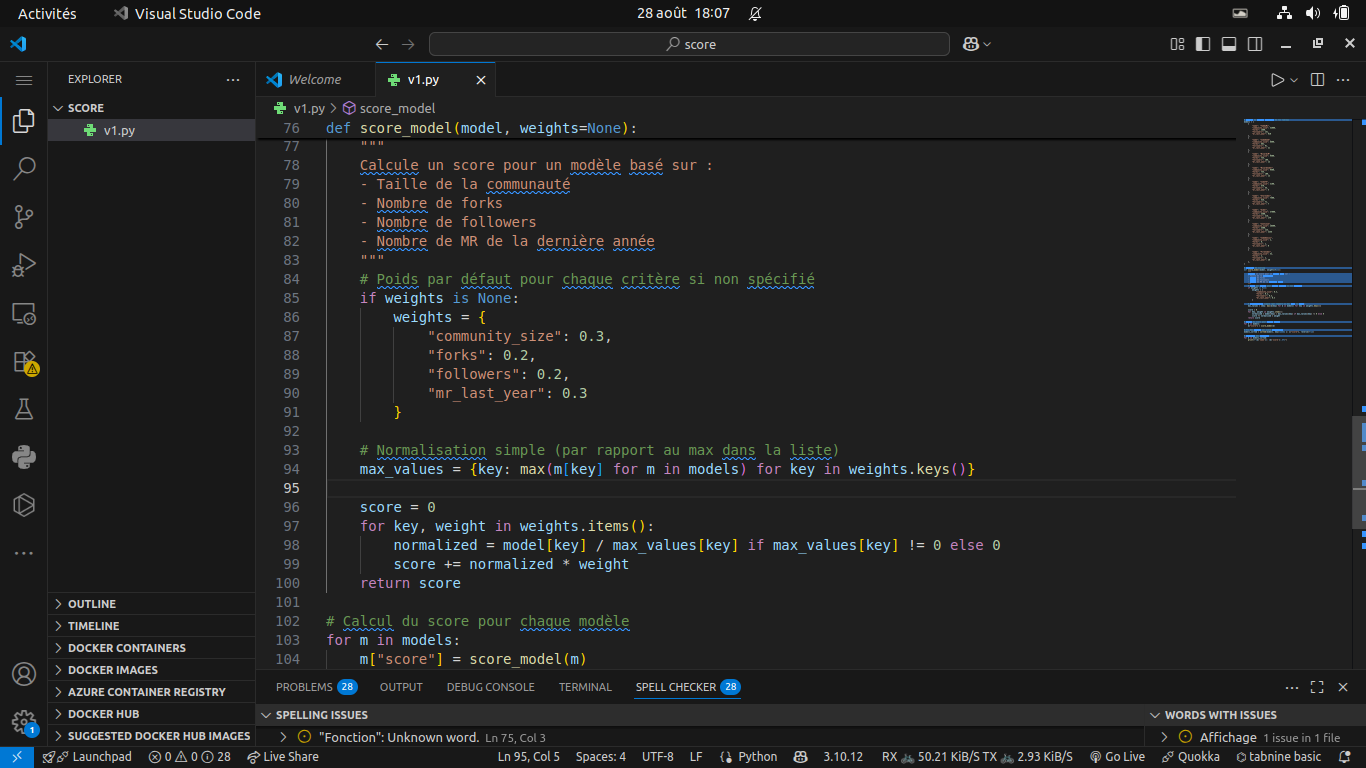1366x768 pixels.
Task: Click the code minimap preview
Action: [1297, 232]
